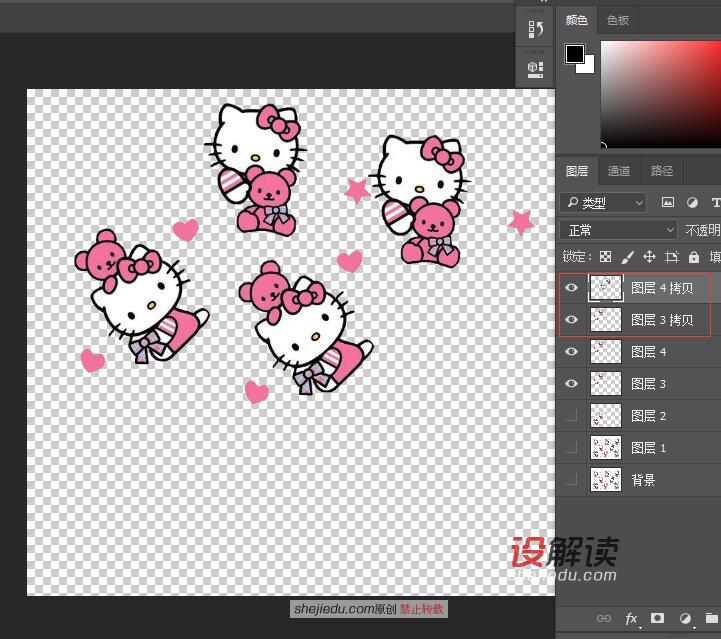This screenshot has width=721, height=639.
Task: Click the link layers icon
Action: tap(604, 619)
